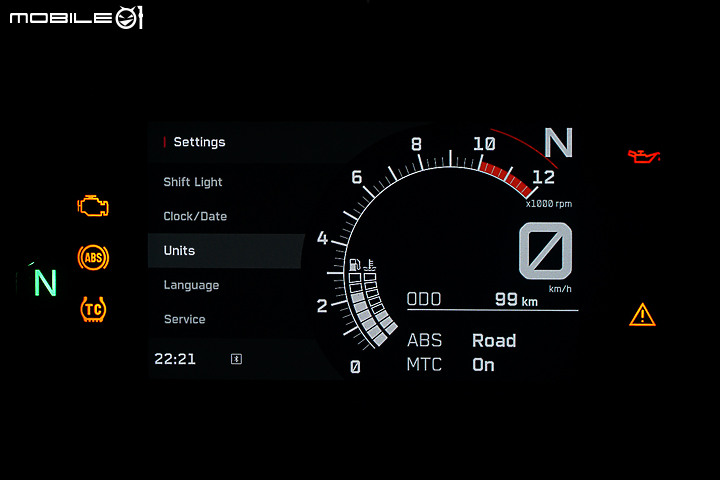This screenshot has height=480, width=720.
Task: Click the orange general warning triangle
Action: point(642,315)
